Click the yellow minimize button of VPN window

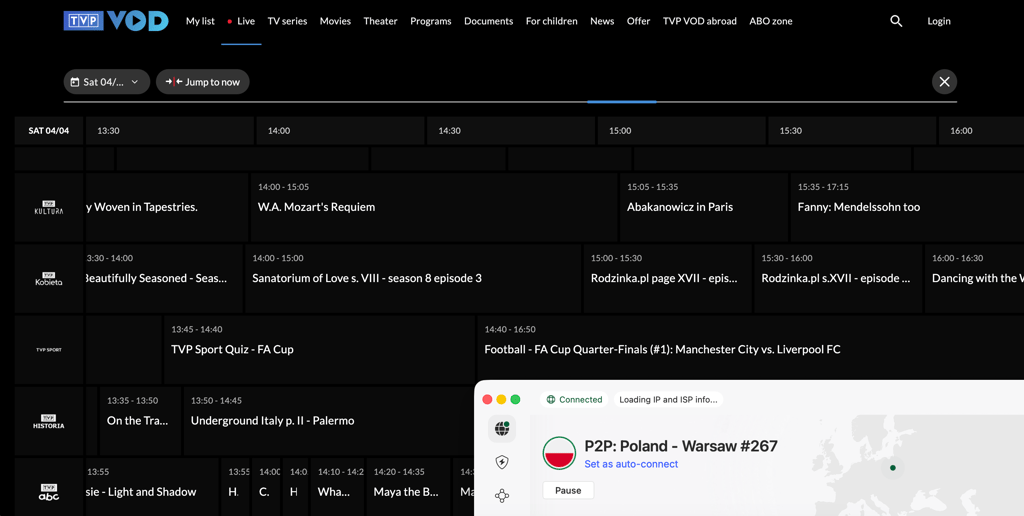tap(501, 399)
